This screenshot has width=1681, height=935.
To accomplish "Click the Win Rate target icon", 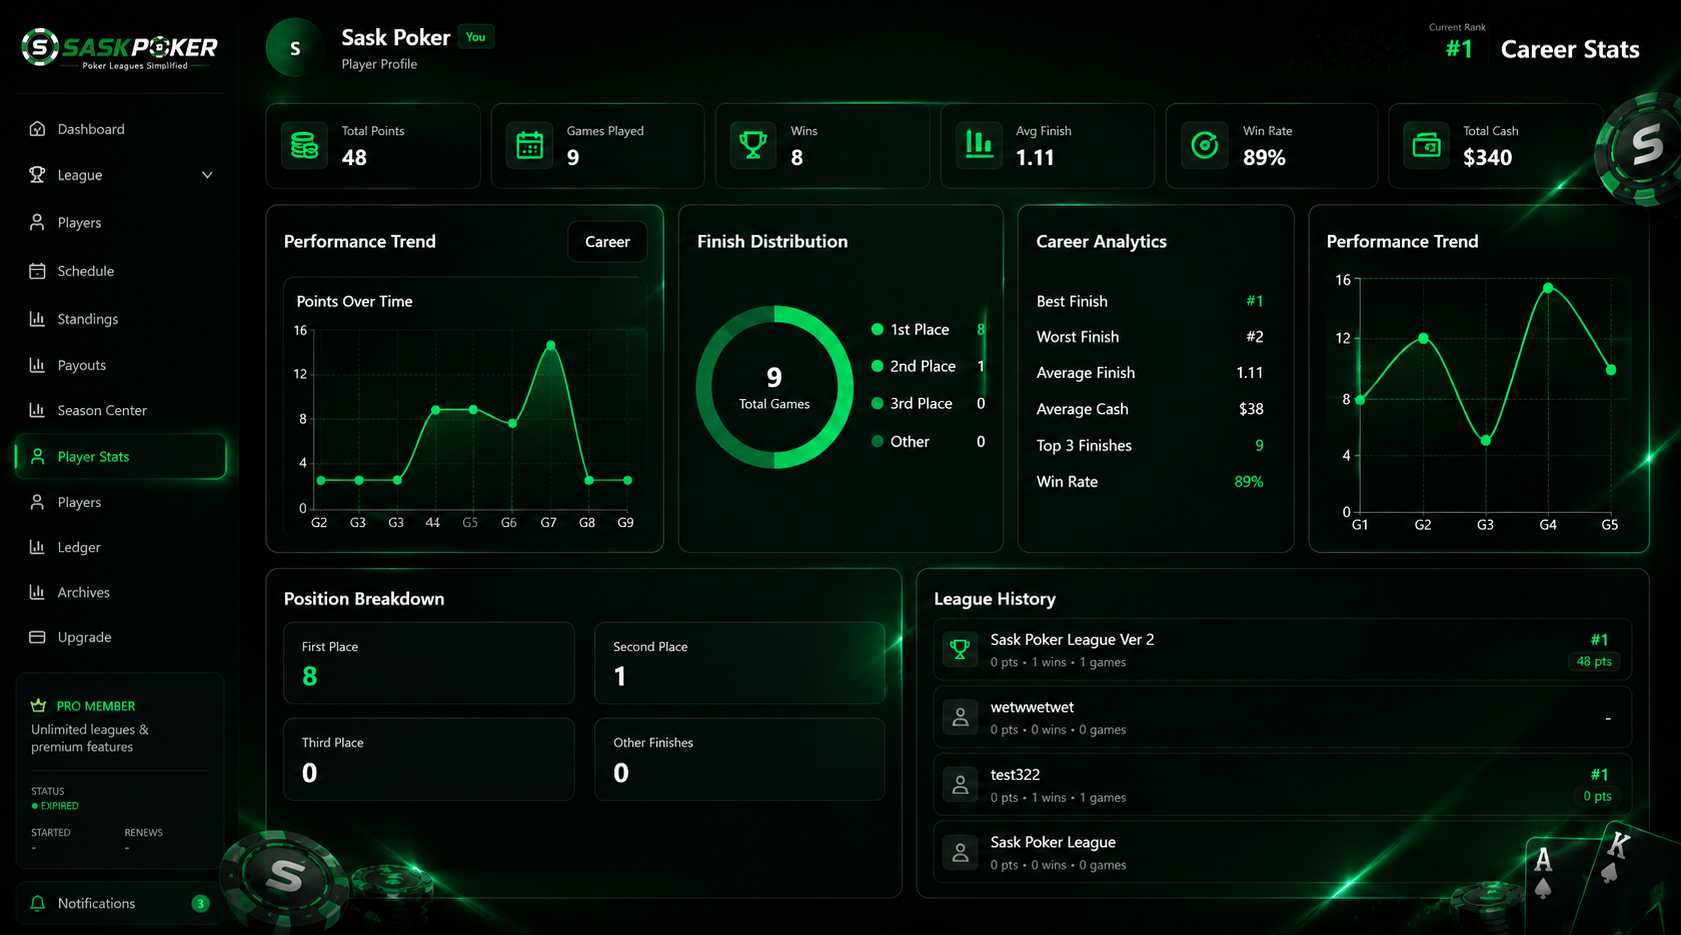I will click(x=1204, y=145).
